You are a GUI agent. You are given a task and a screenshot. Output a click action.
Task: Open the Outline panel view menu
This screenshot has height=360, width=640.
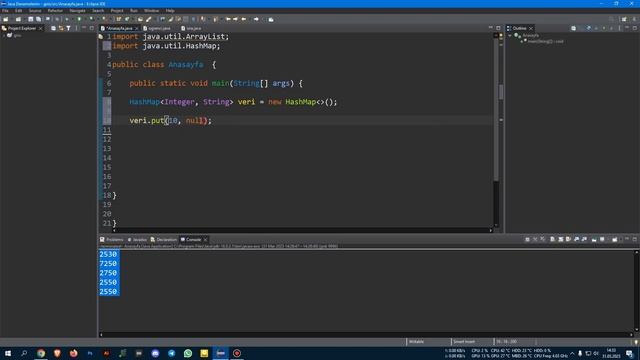click(x=619, y=28)
